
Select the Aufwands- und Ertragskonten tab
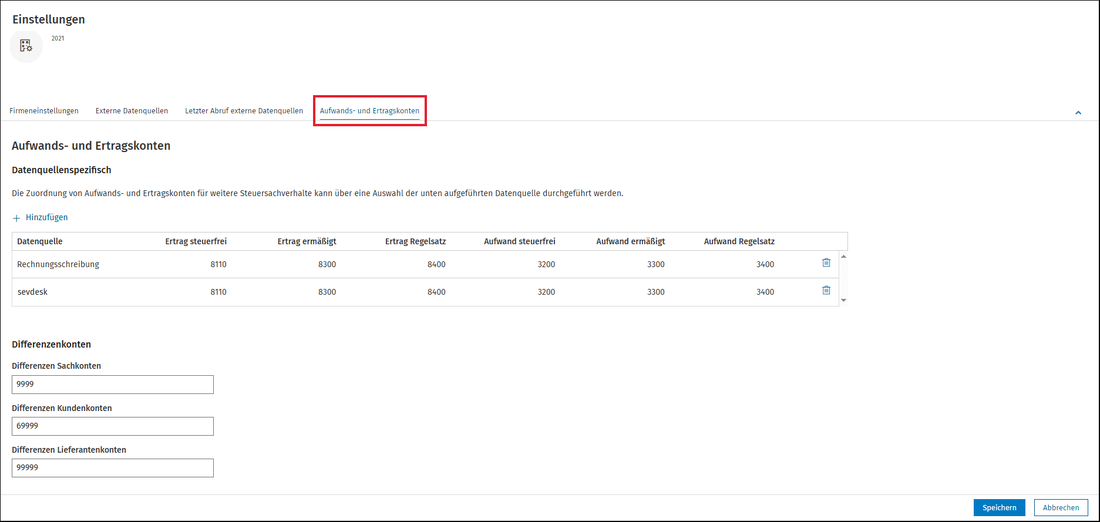pyautogui.click(x=370, y=111)
